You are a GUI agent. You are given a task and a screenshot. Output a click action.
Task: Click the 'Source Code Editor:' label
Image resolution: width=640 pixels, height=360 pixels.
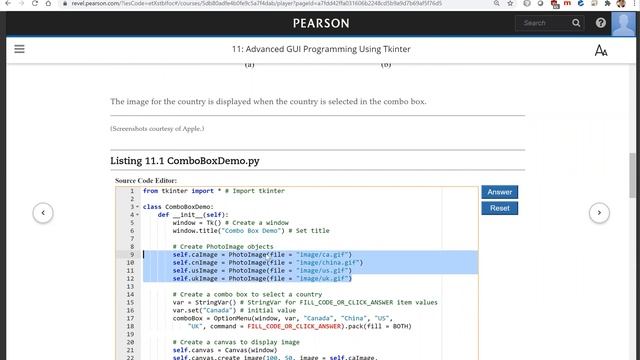coord(146,180)
